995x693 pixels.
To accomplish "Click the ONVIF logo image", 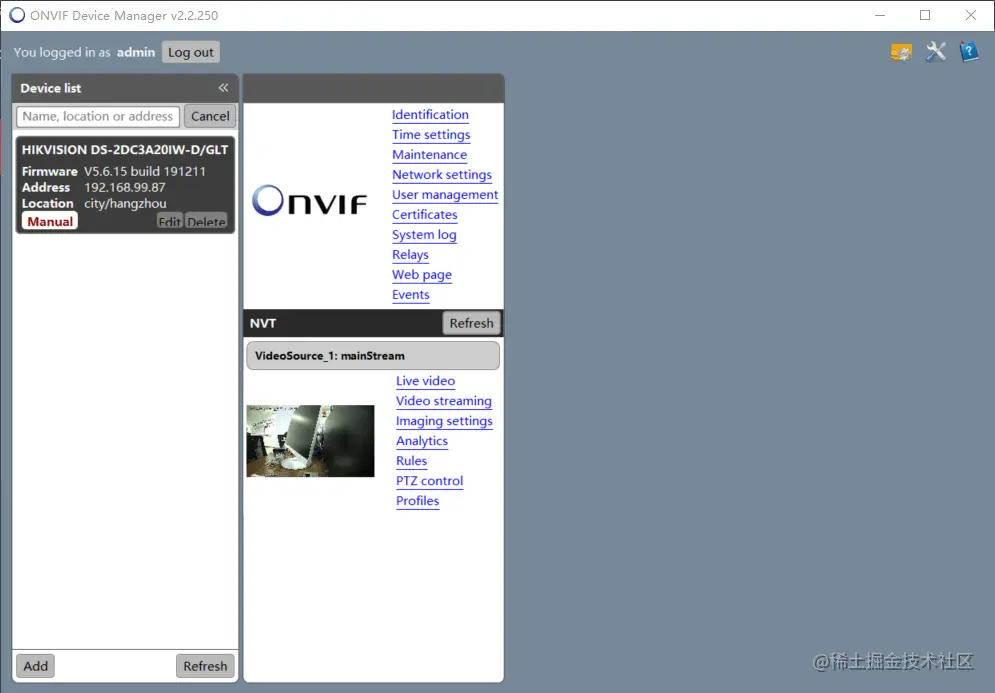I will [x=309, y=201].
